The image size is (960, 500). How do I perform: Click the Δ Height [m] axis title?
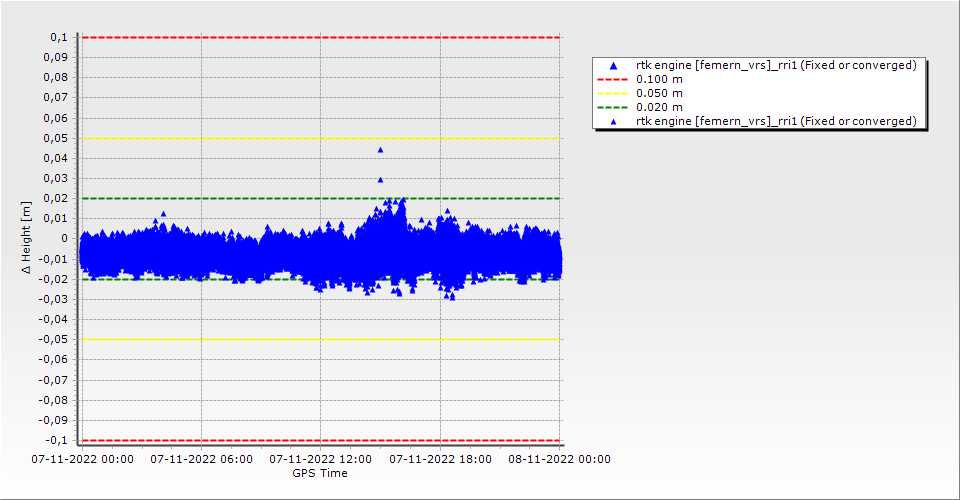click(x=27, y=238)
